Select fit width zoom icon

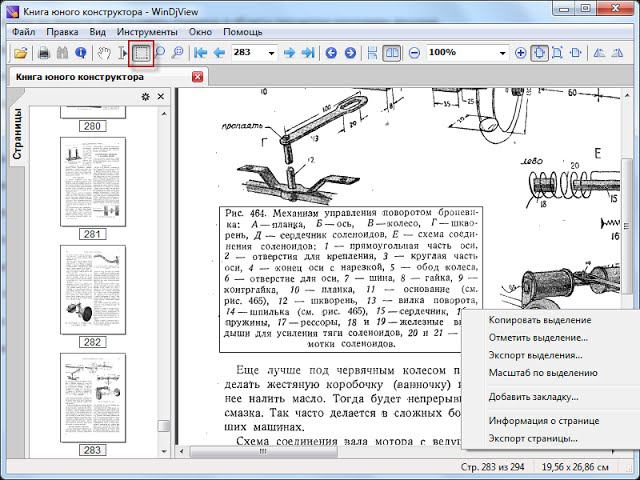pos(576,53)
